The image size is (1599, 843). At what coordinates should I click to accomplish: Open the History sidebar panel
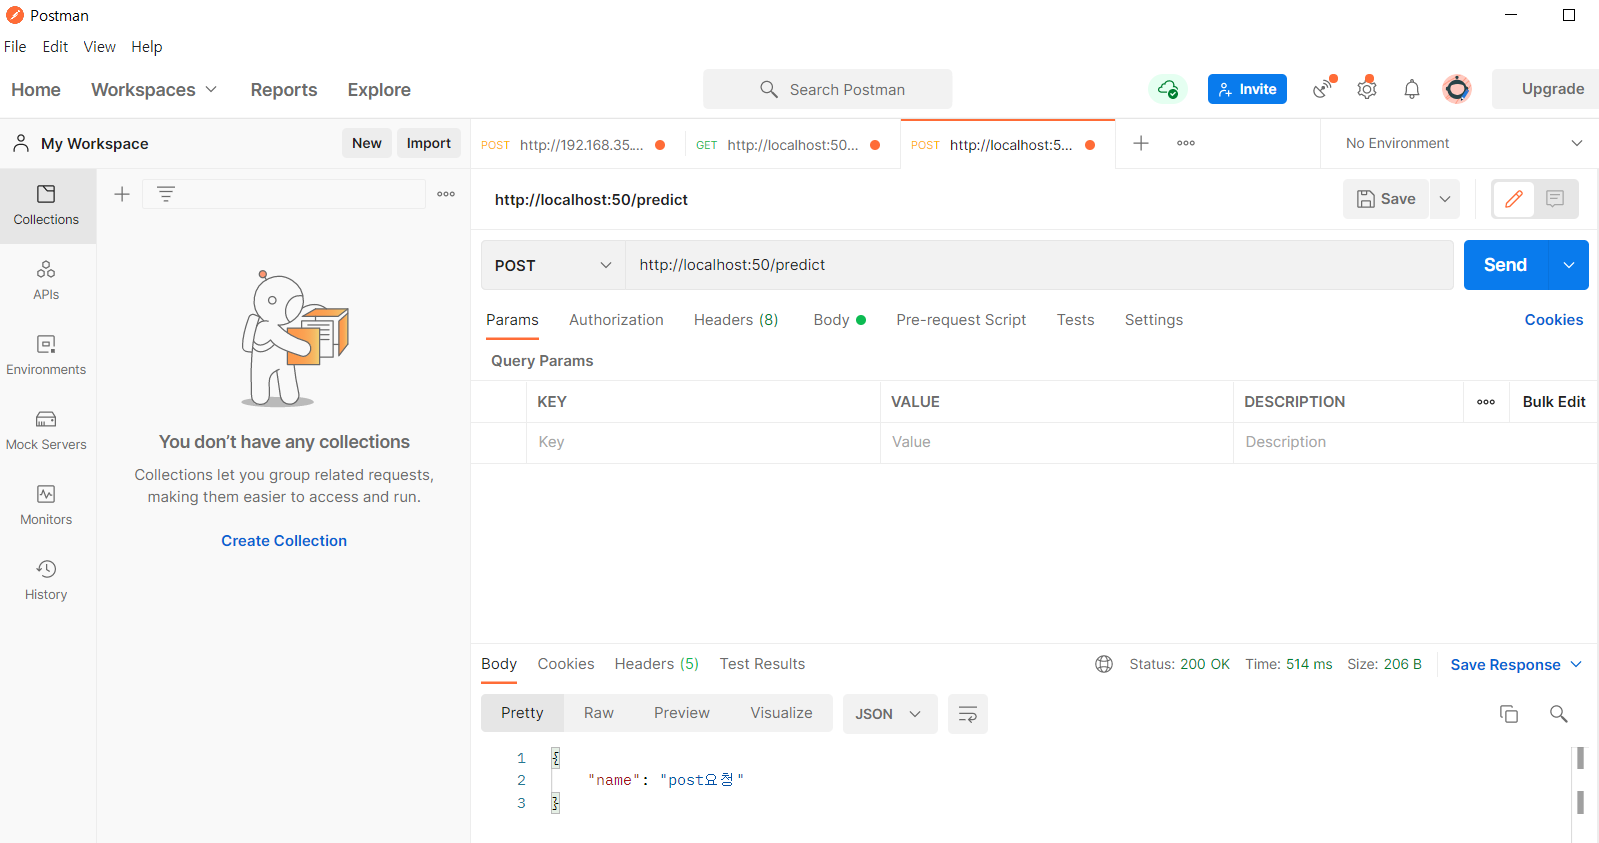click(x=46, y=580)
